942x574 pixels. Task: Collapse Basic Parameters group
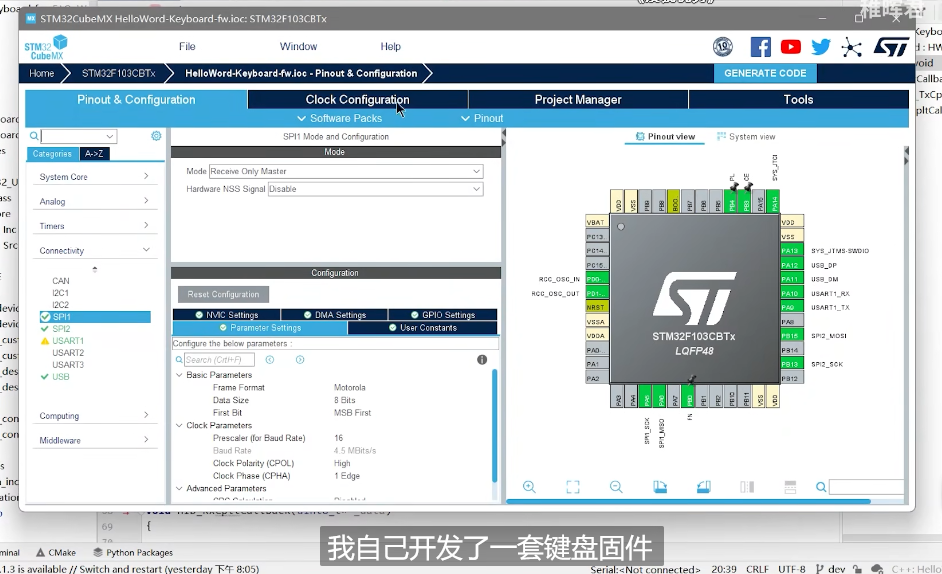[179, 374]
